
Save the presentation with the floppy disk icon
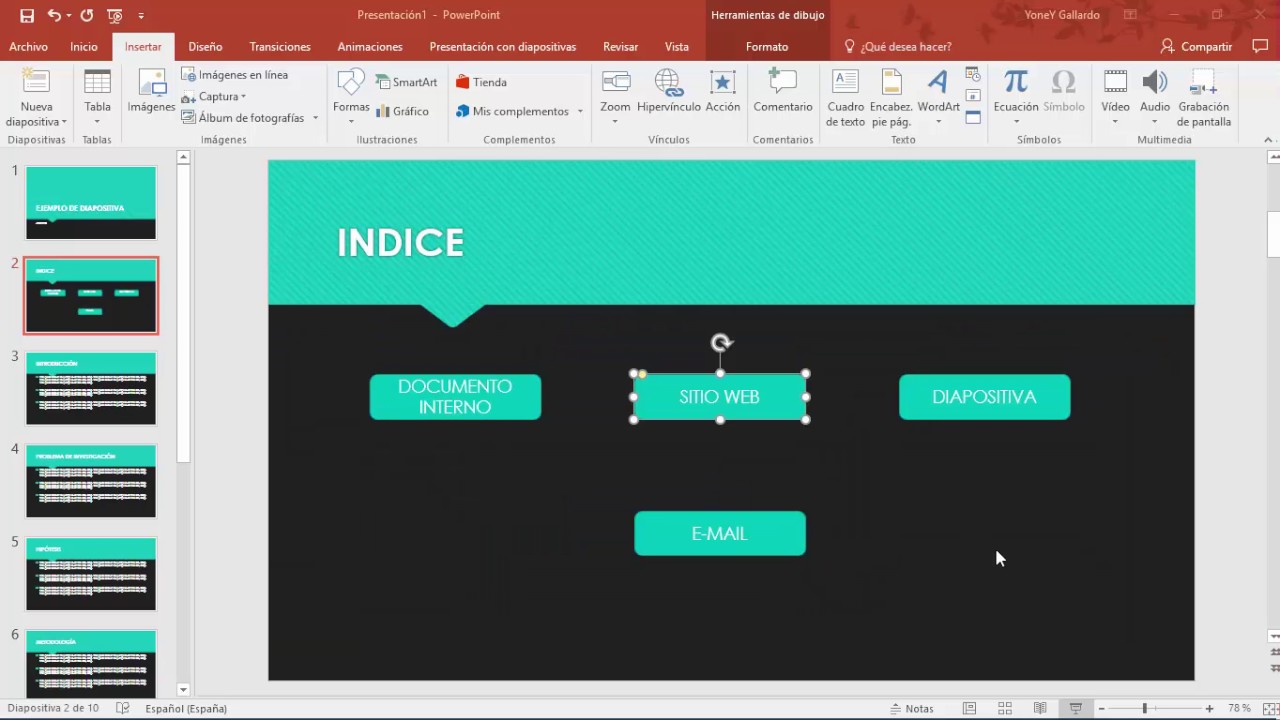coord(27,15)
